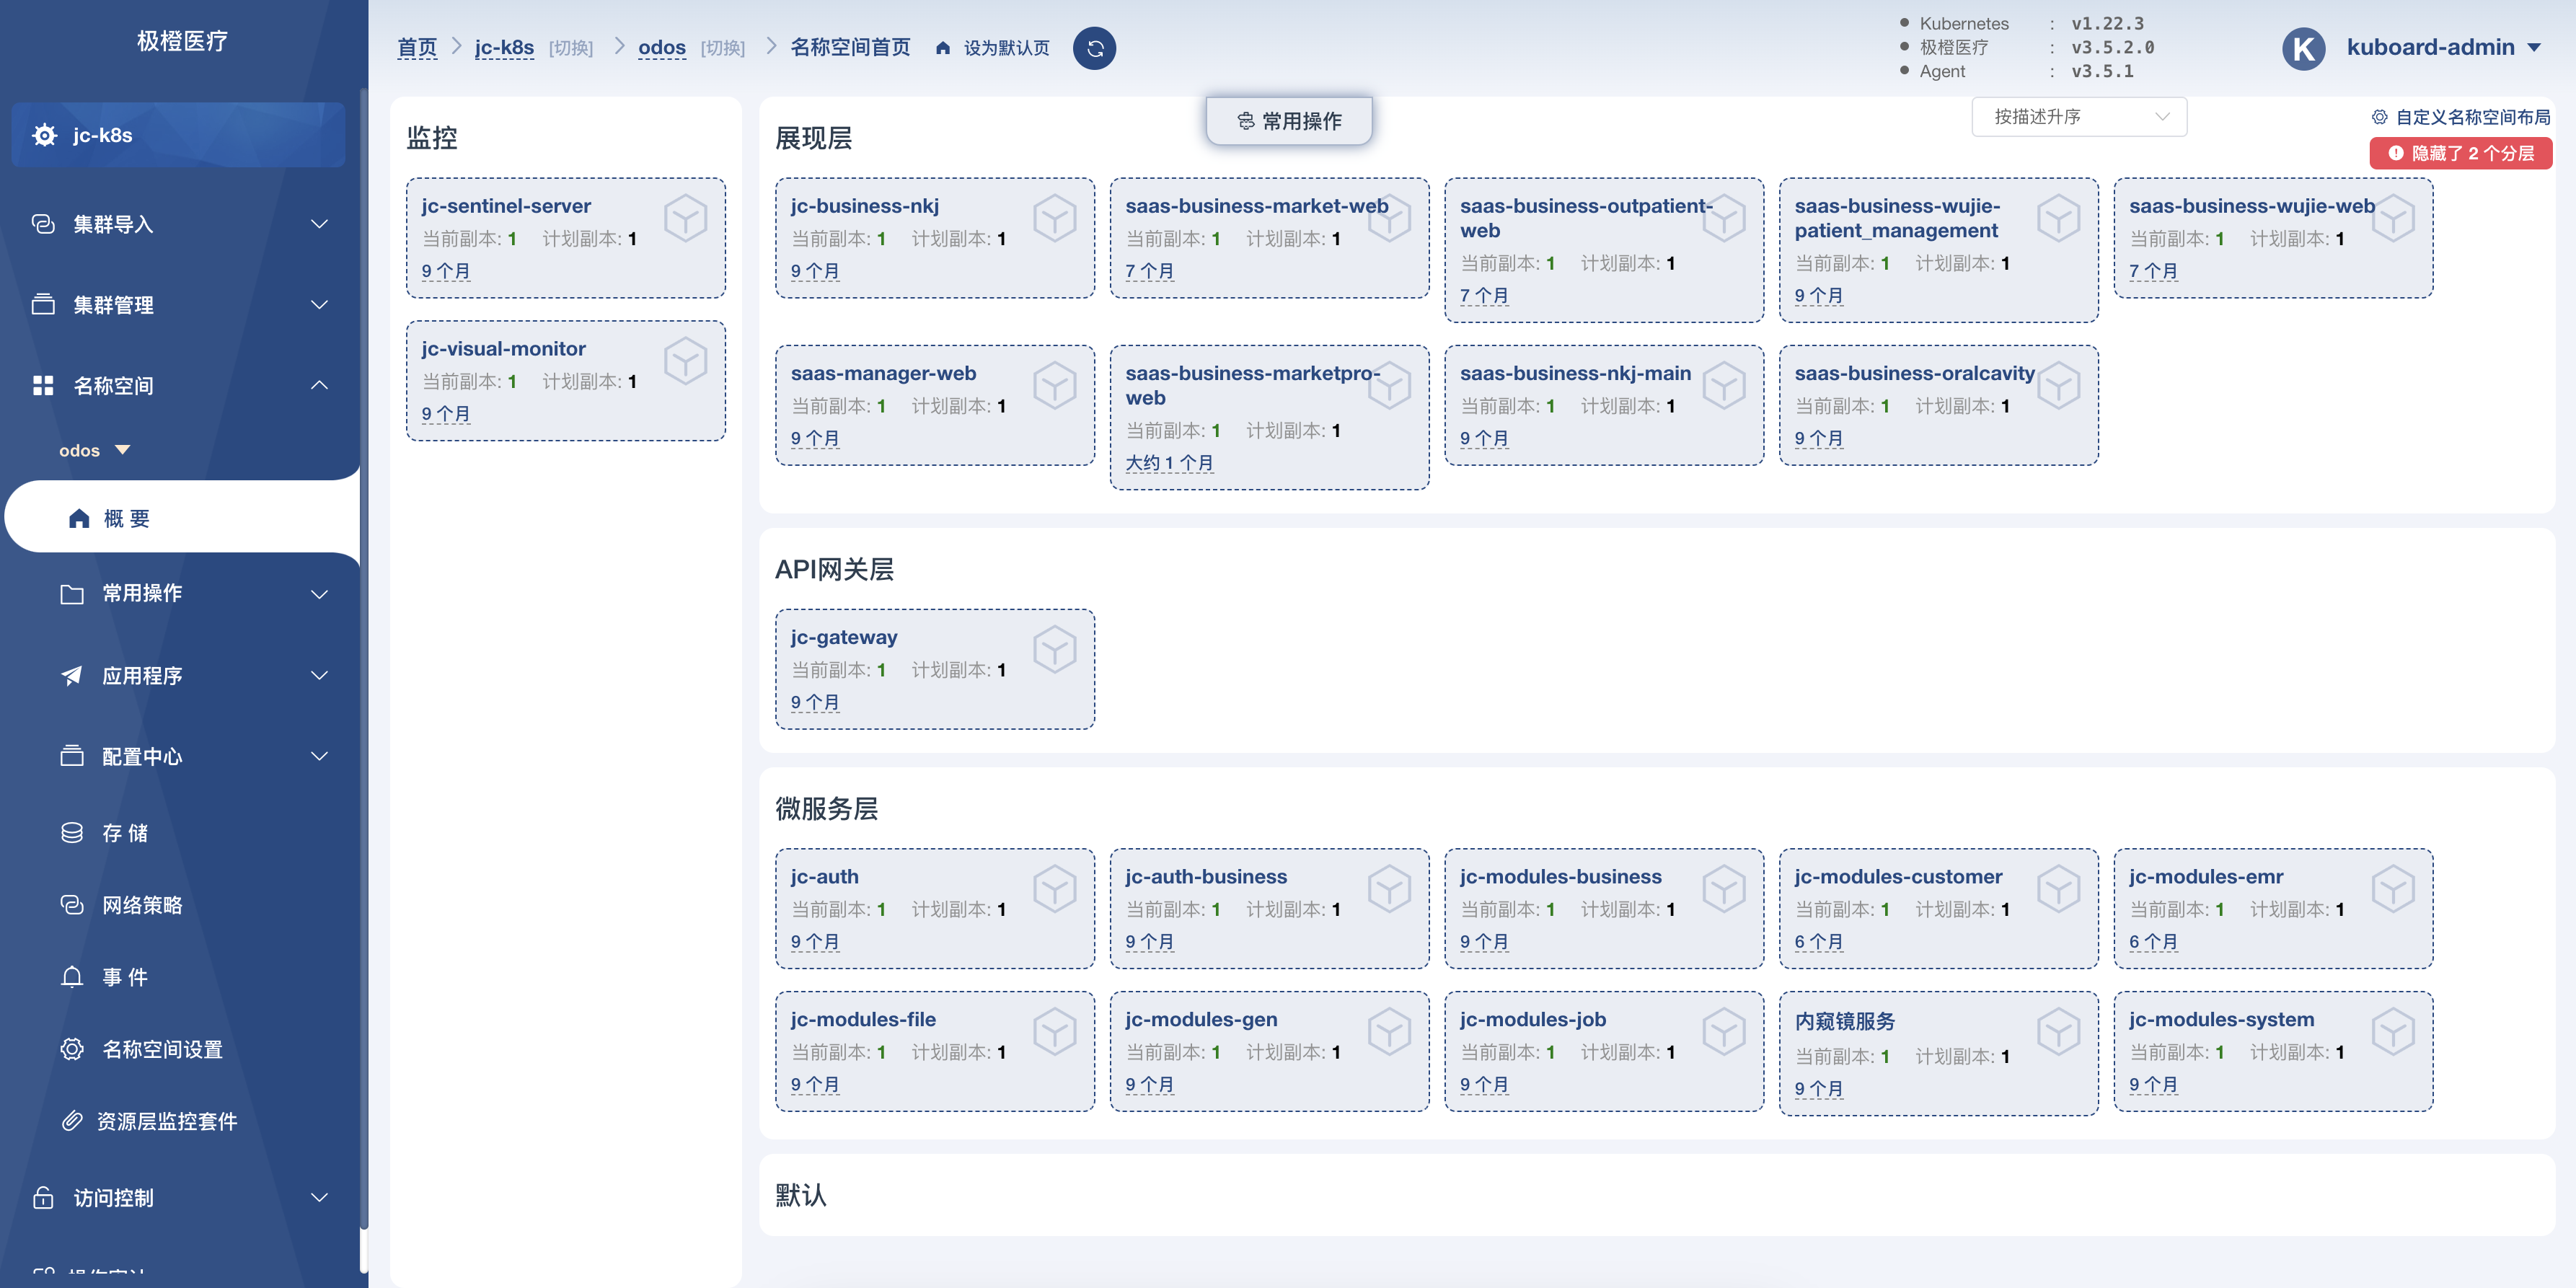Click the cube icon on 内窥镜服务 card
The image size is (2576, 1288).
2059,1031
